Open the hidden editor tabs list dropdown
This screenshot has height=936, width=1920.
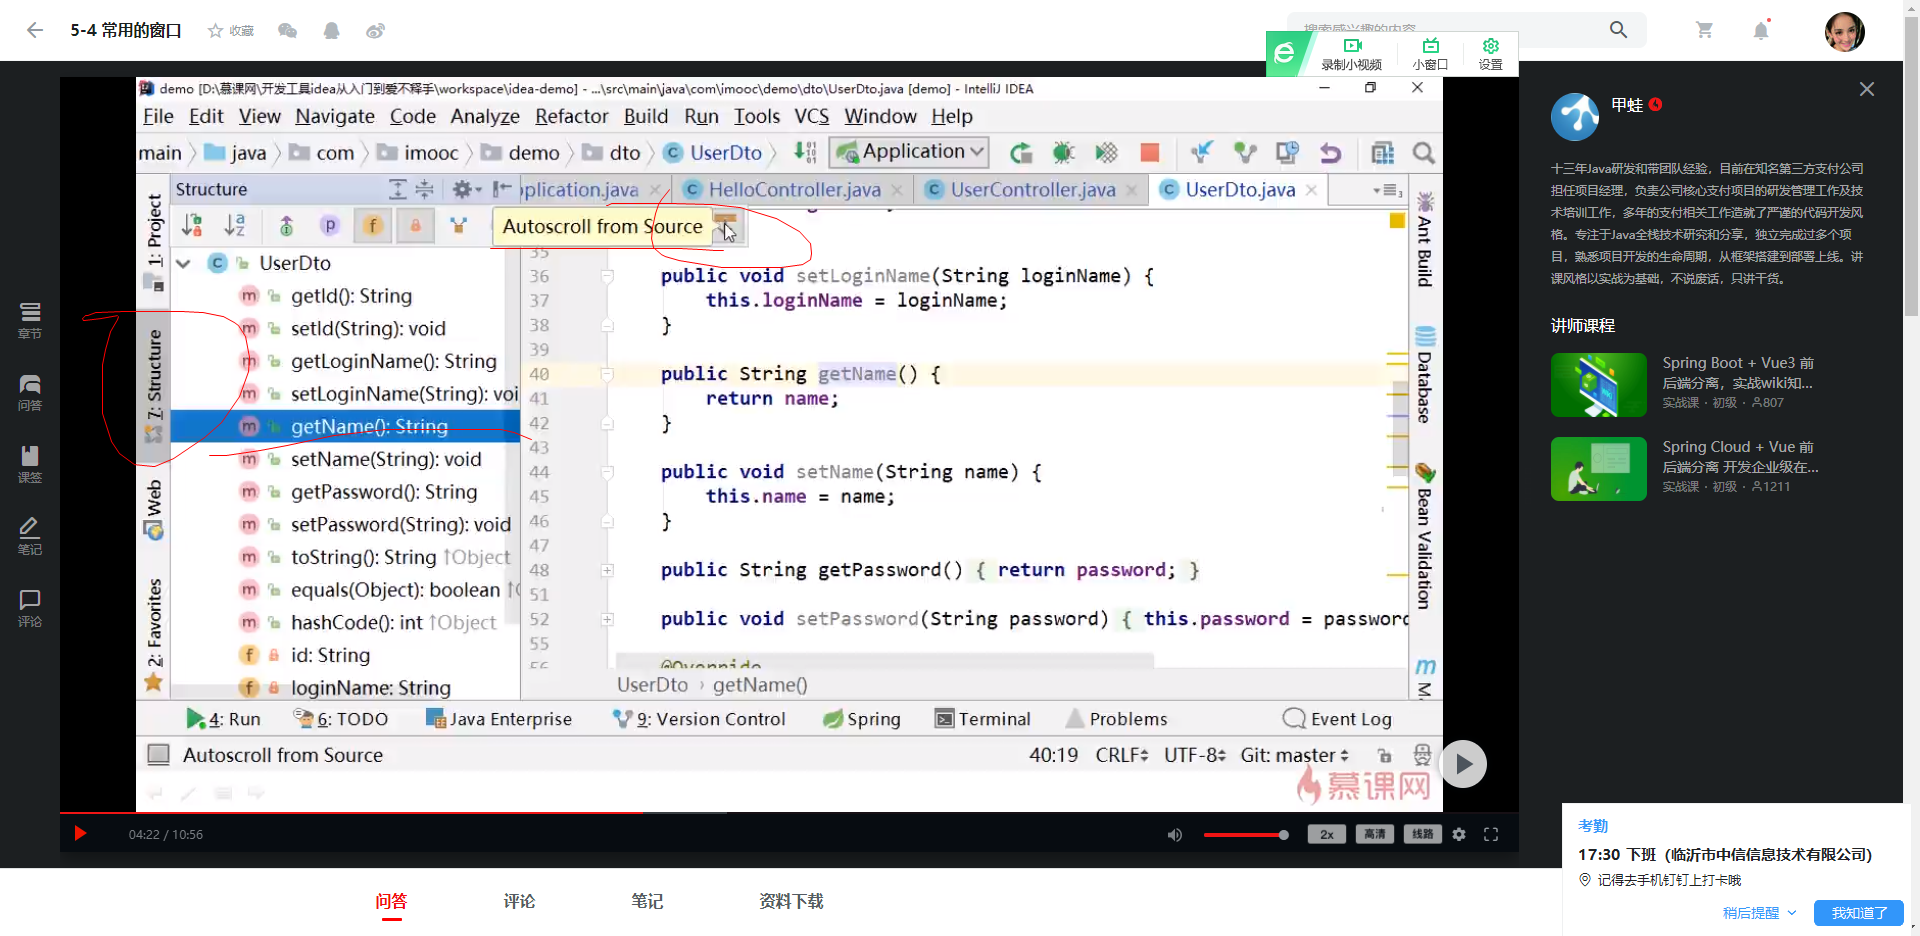pyautogui.click(x=1387, y=190)
